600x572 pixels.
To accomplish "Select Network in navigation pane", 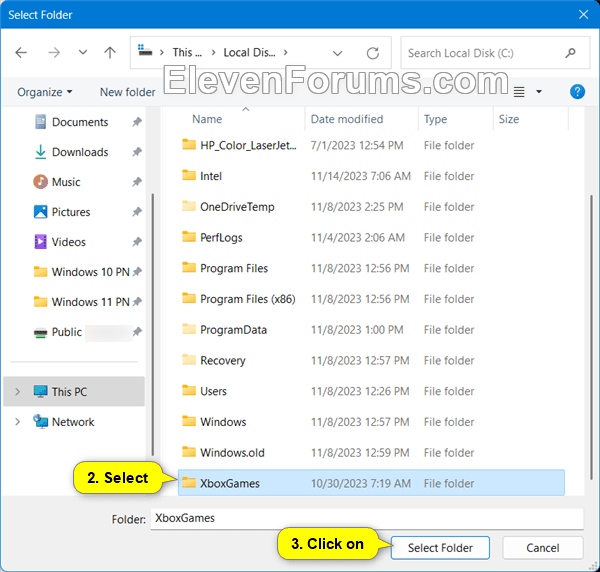I will point(73,422).
